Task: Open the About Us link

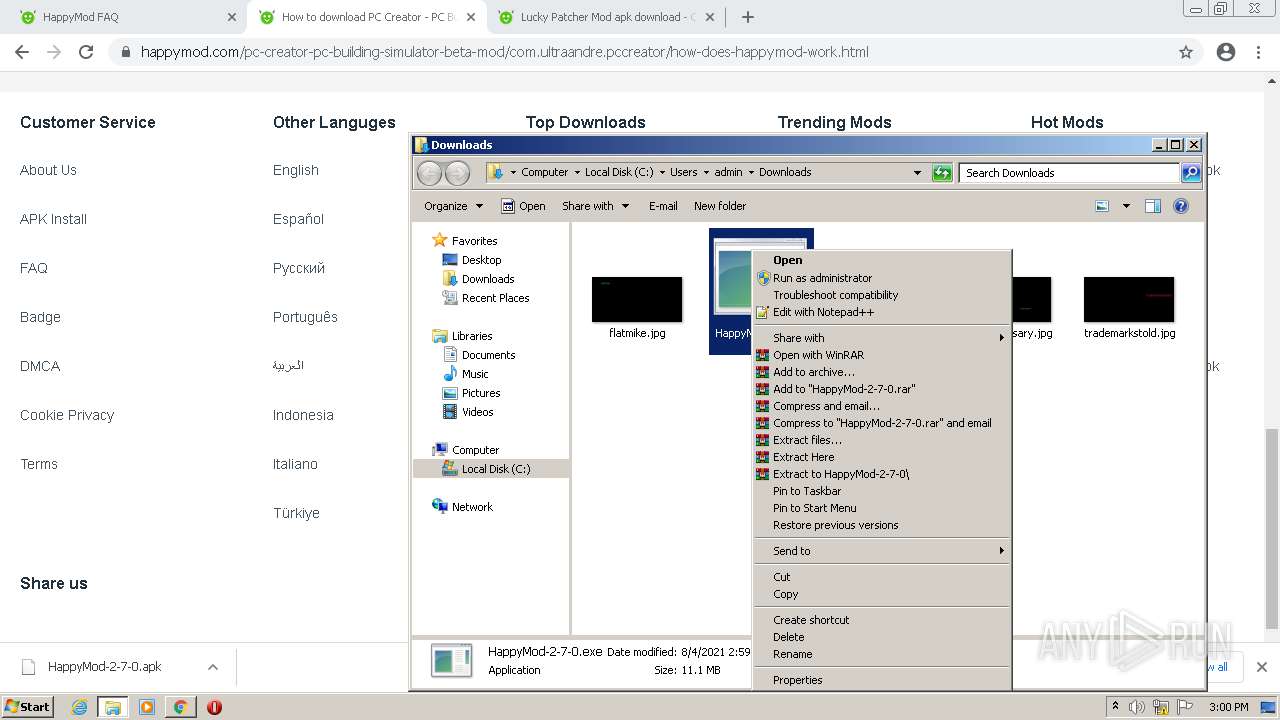Action: (x=48, y=170)
